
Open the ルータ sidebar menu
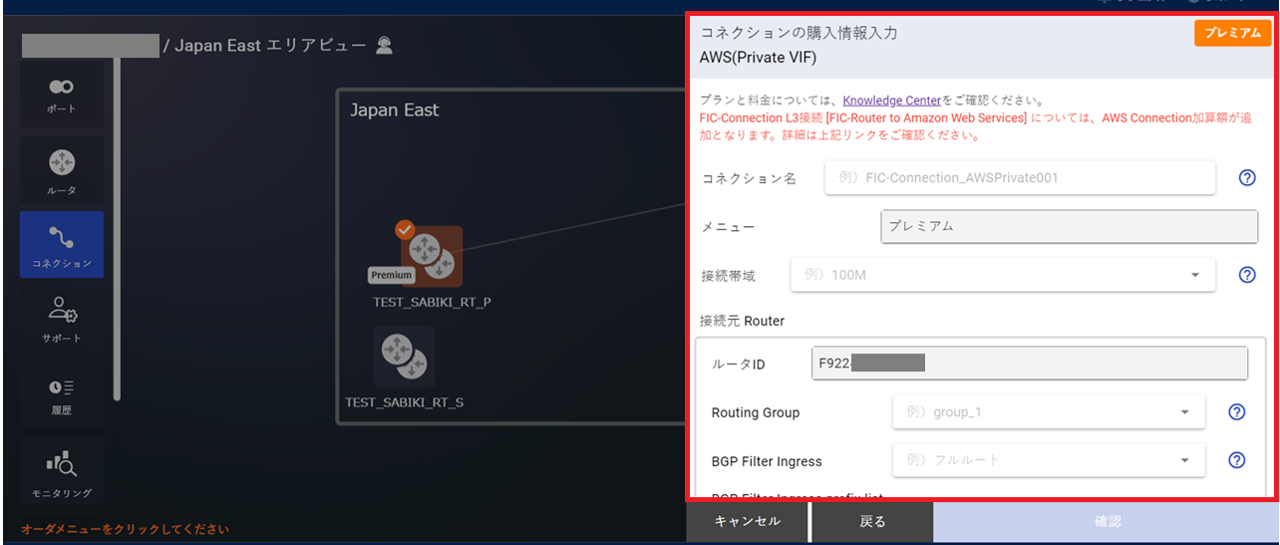[61, 170]
